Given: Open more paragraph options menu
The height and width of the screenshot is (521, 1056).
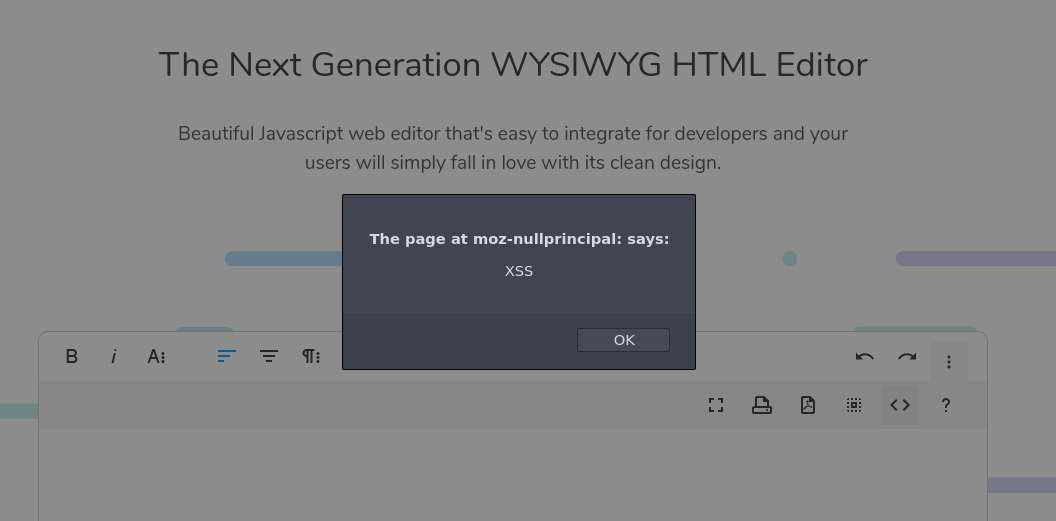Looking at the screenshot, I should pyautogui.click(x=311, y=357).
